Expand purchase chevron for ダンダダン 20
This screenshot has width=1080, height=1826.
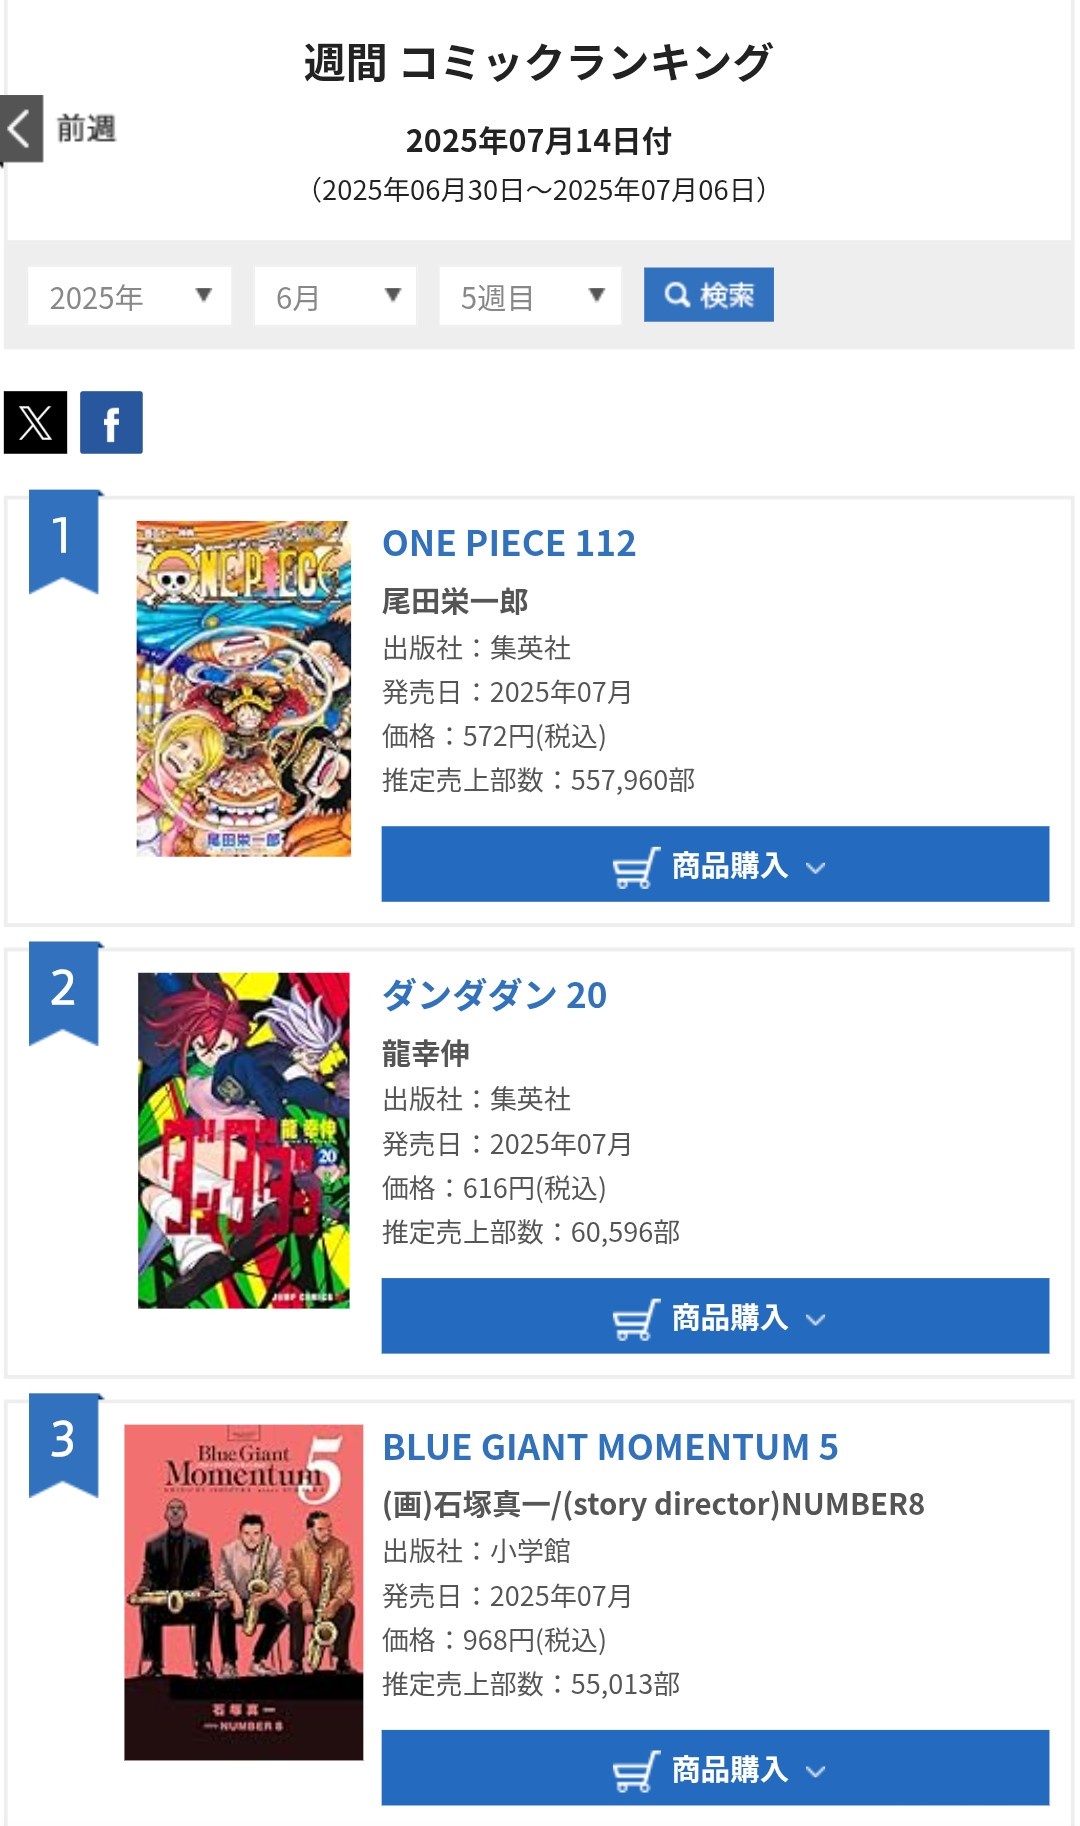point(816,1320)
